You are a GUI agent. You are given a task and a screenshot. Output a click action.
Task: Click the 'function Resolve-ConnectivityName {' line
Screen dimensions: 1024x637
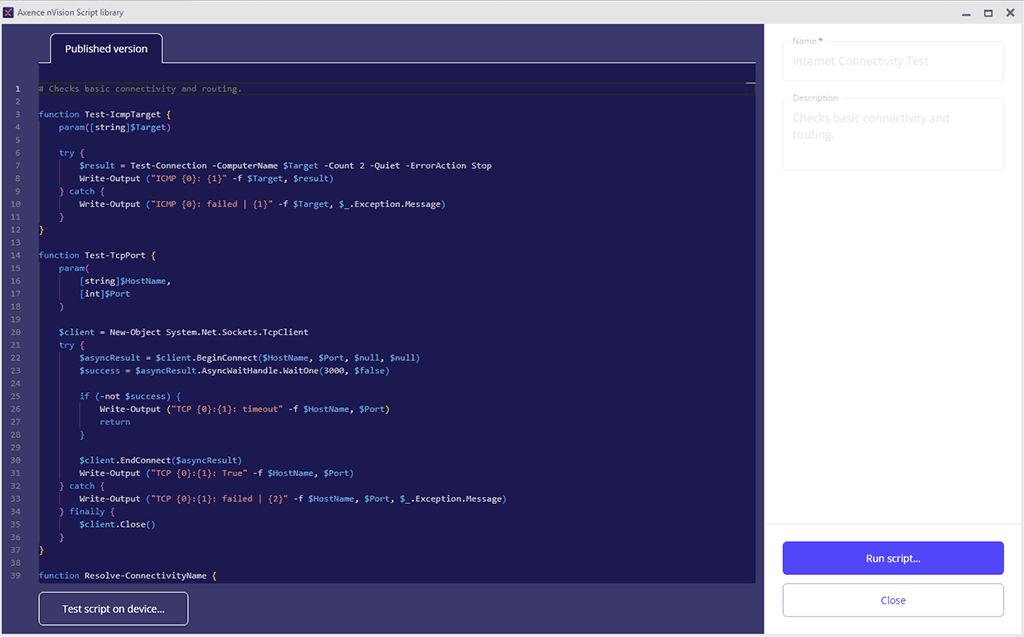[127, 576]
